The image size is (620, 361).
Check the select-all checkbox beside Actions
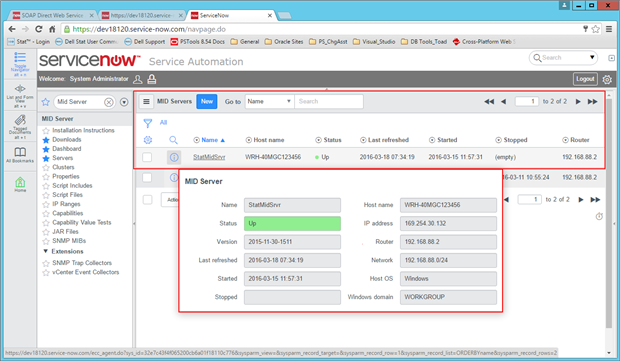(147, 200)
